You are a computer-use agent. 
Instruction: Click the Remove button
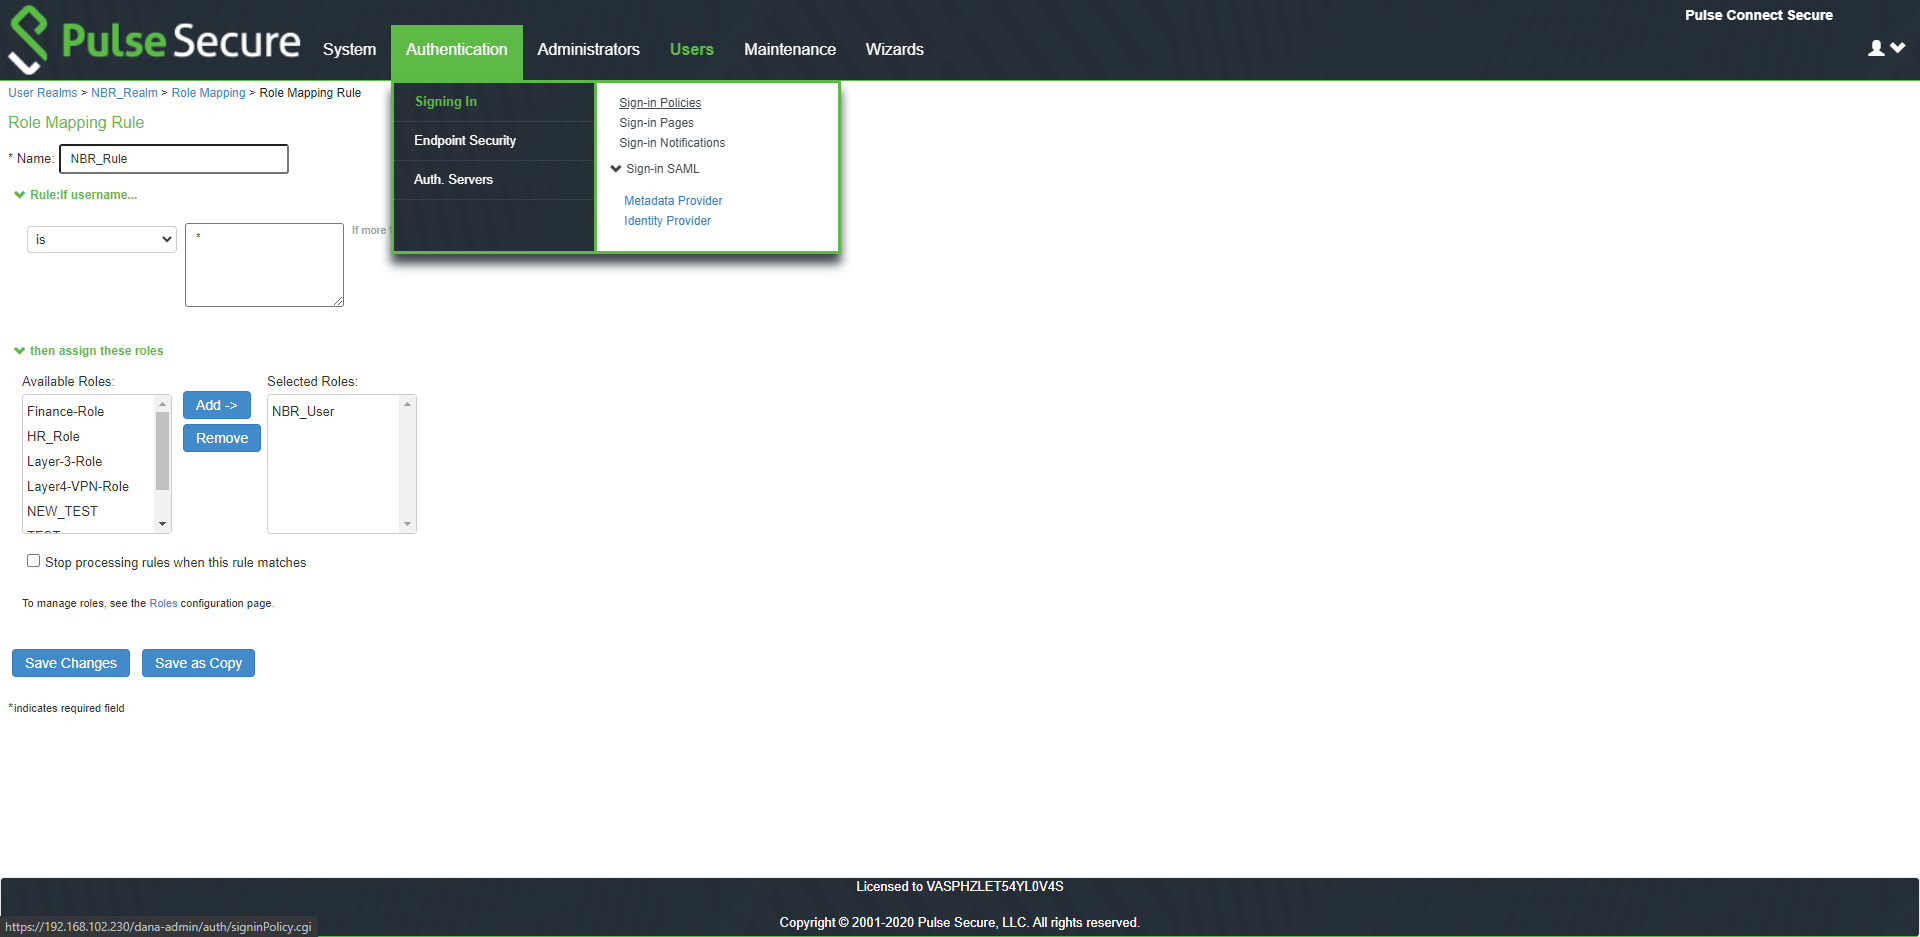point(221,438)
